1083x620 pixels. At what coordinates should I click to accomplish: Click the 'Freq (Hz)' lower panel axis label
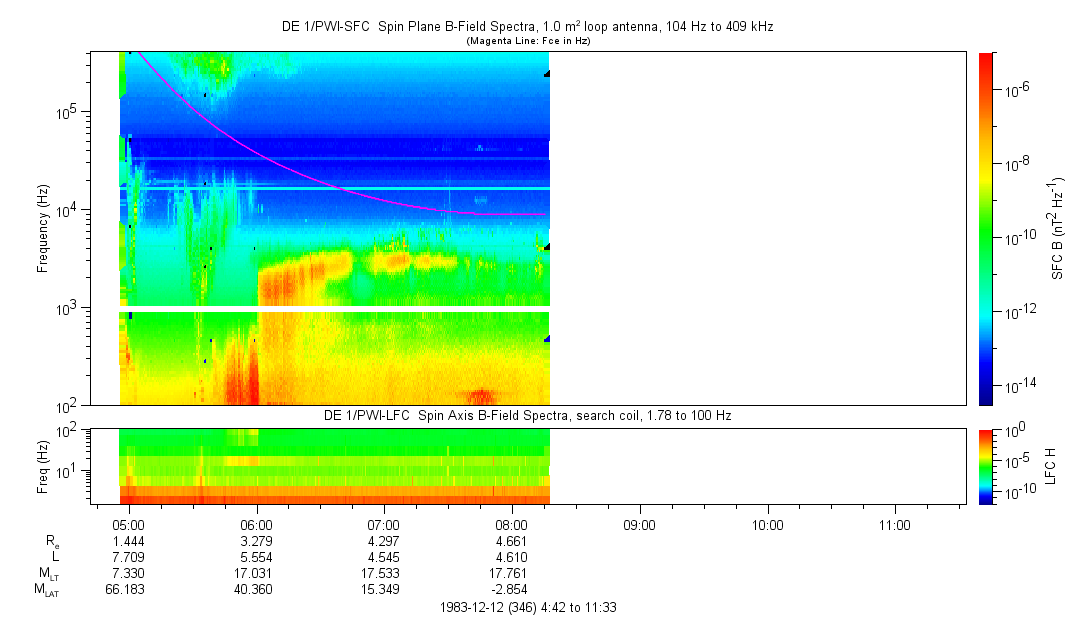tap(43, 466)
